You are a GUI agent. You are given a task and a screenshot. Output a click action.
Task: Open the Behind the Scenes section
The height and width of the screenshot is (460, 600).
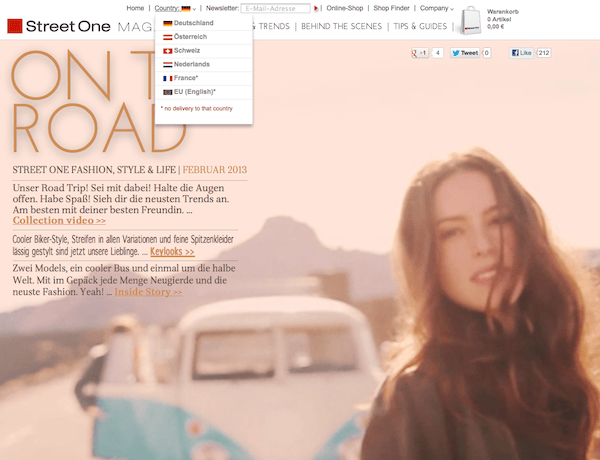pos(341,26)
